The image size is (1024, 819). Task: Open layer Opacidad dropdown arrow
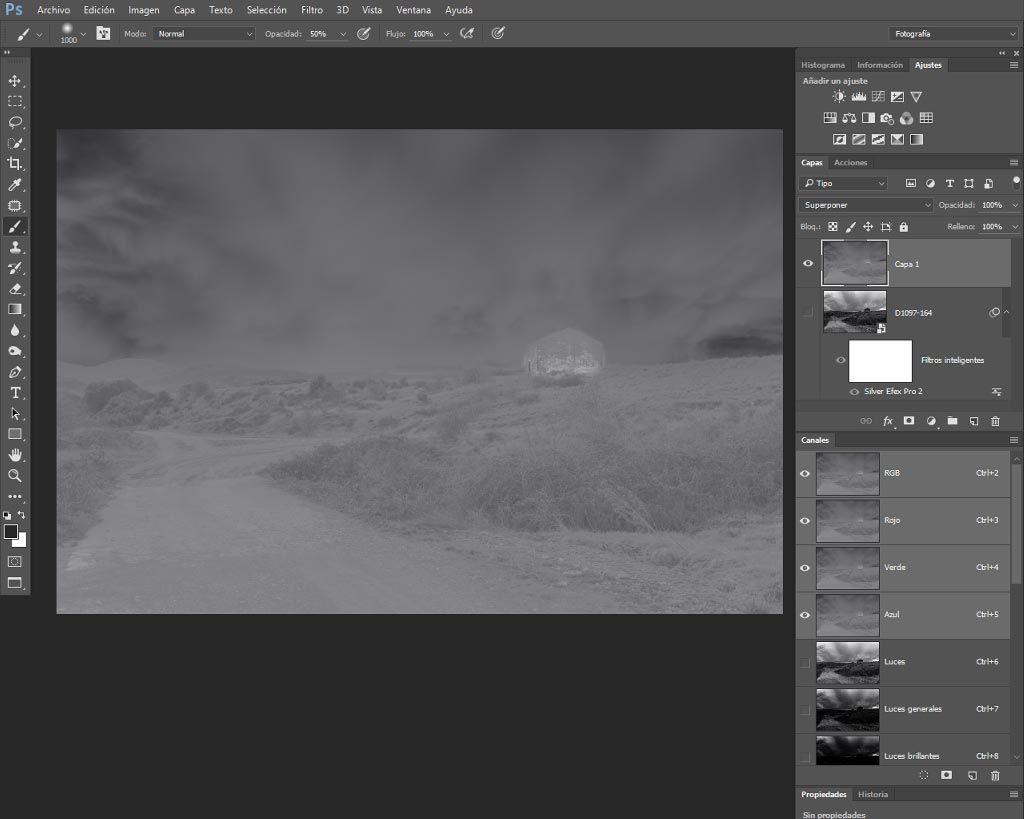tap(1014, 205)
